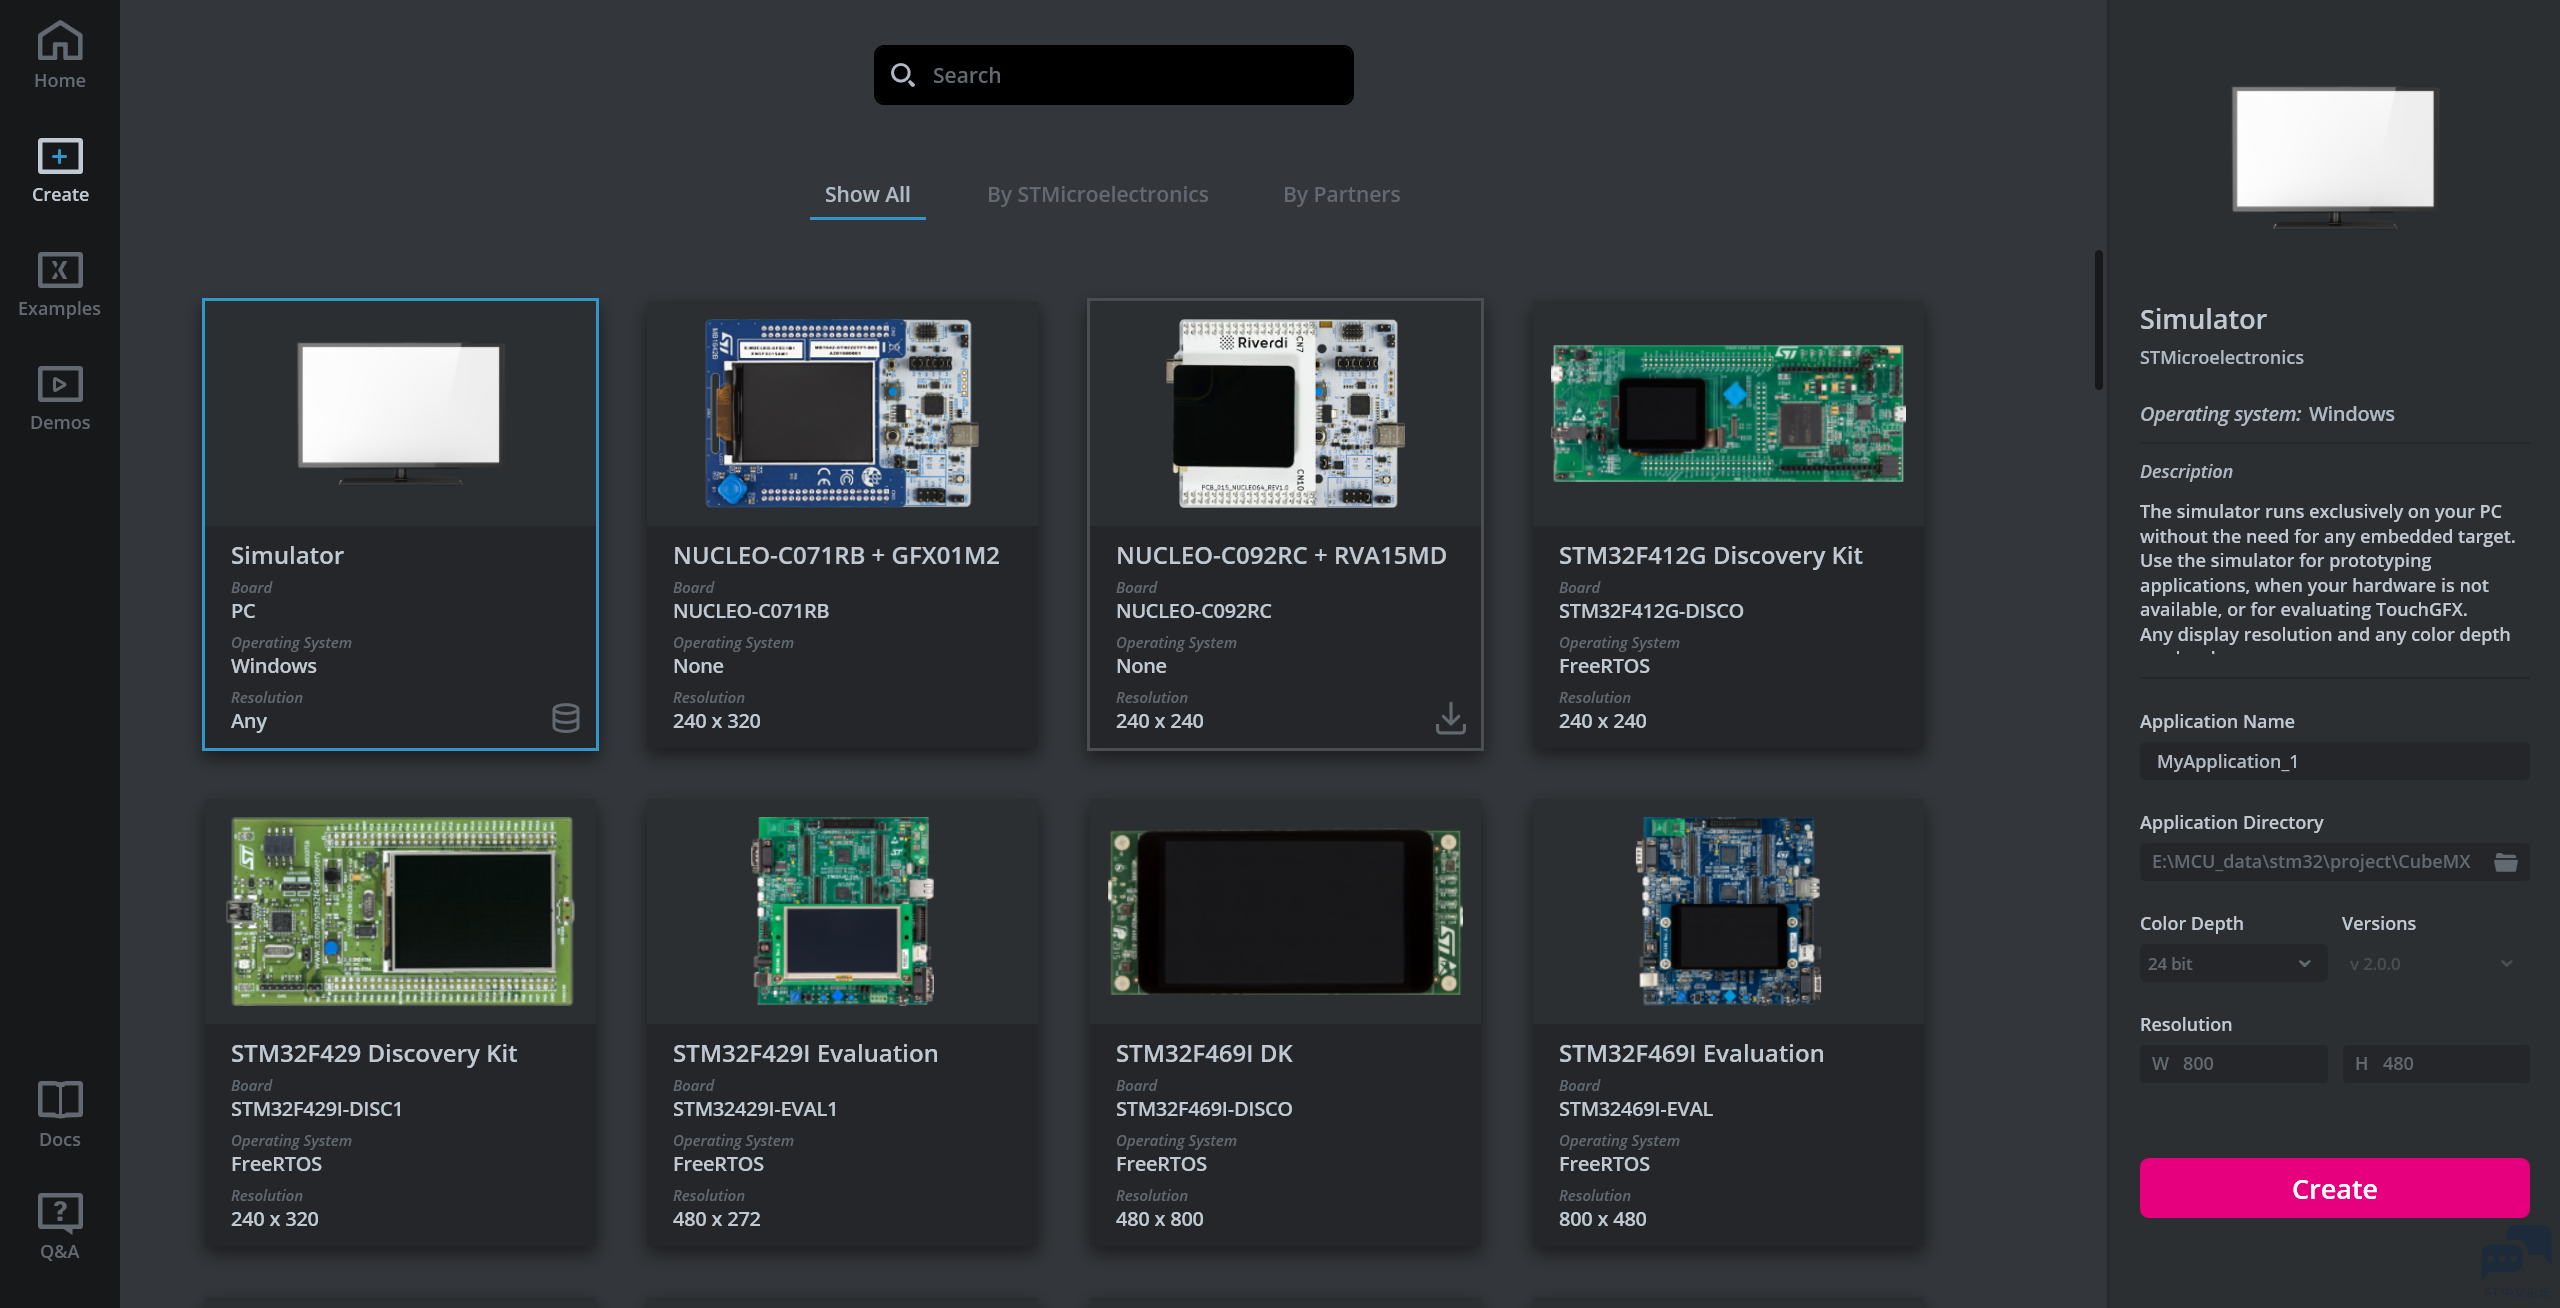This screenshot has width=2560, height=1308.
Task: Switch to the By STMicroelectronics tab
Action: 1097,195
